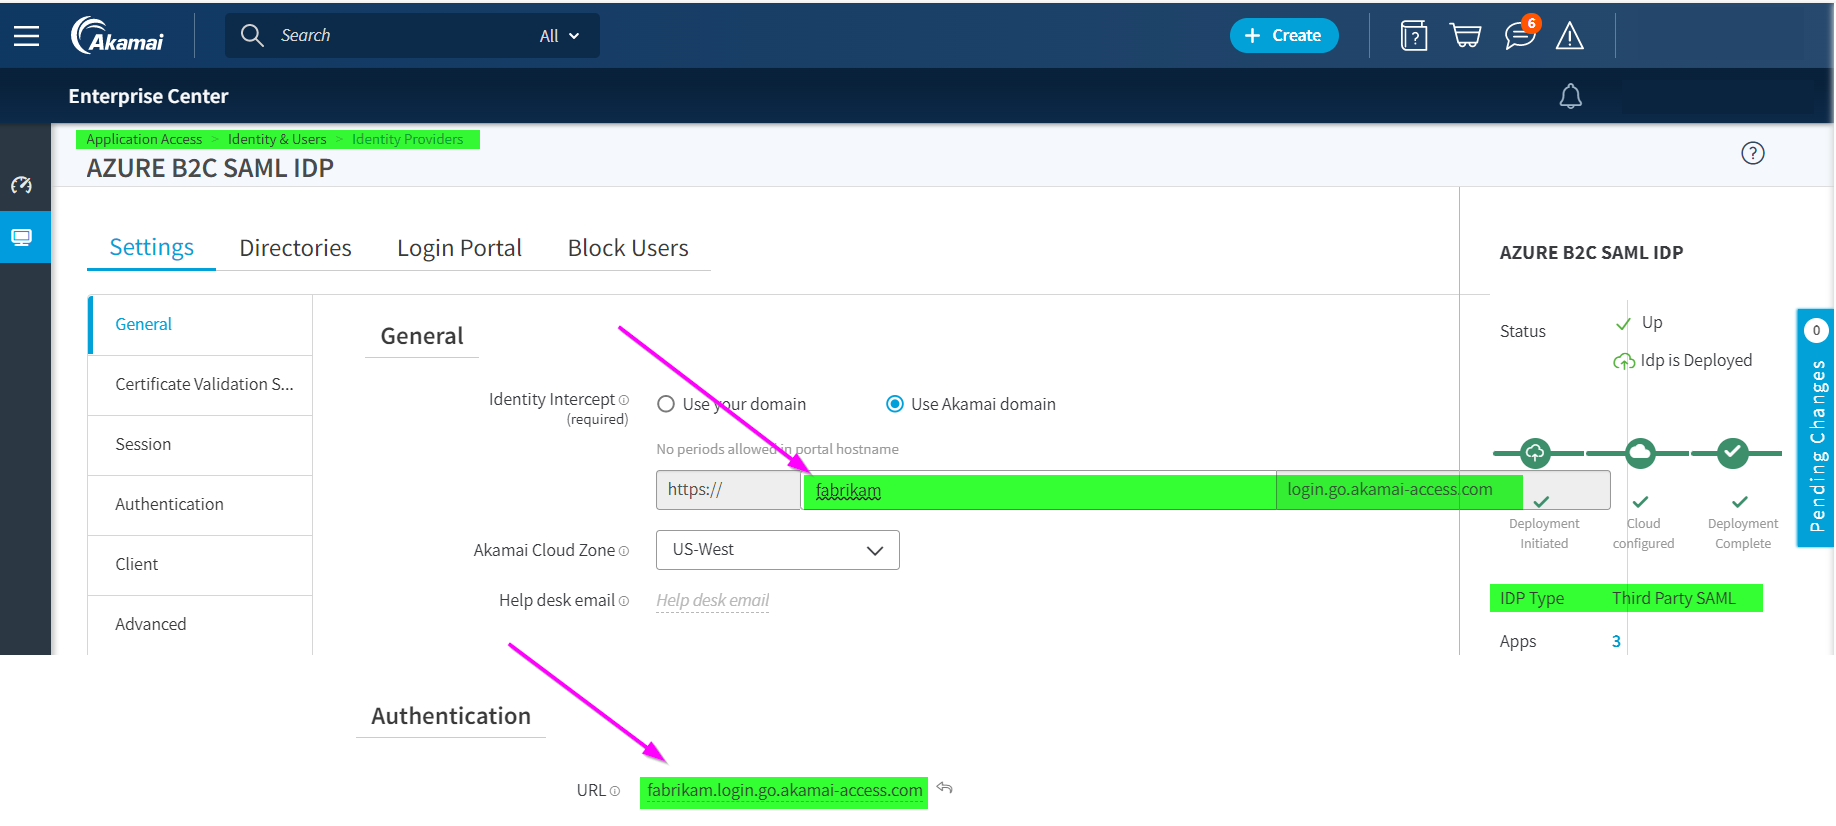Click the search magnifier icon
This screenshot has width=1836, height=826.
point(252,35)
